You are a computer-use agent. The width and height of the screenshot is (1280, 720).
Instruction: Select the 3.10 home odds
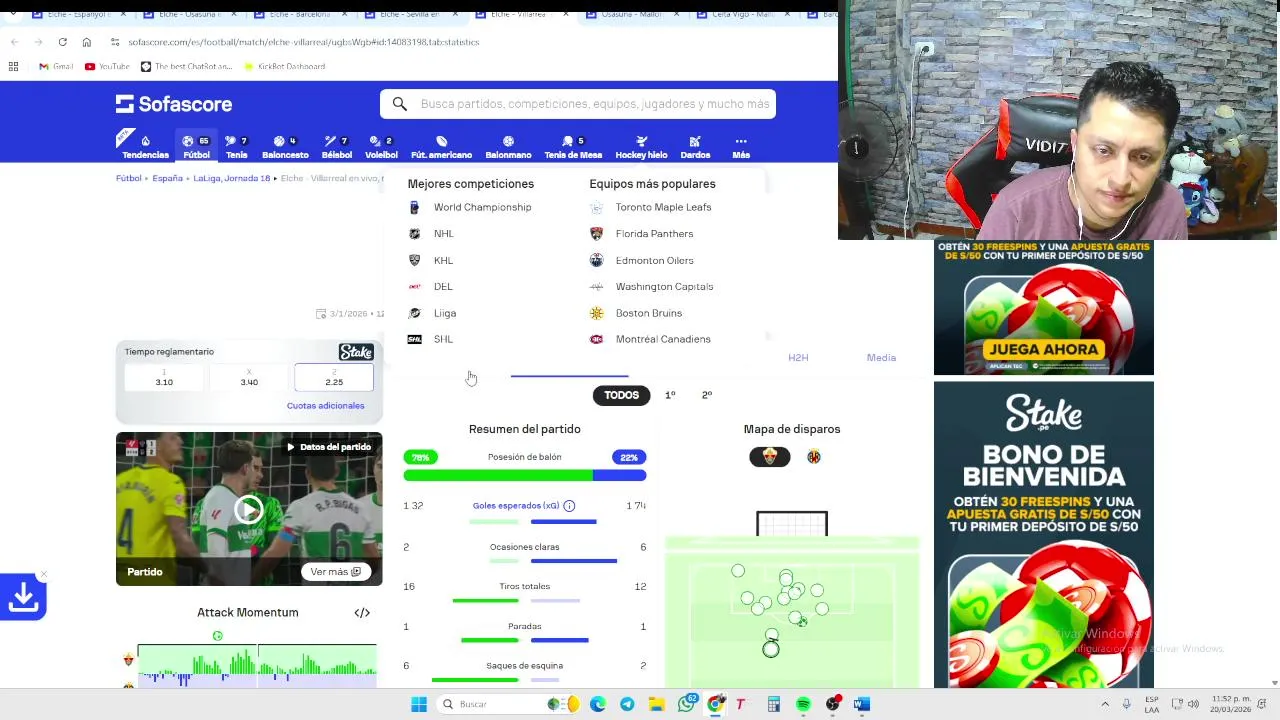point(164,377)
